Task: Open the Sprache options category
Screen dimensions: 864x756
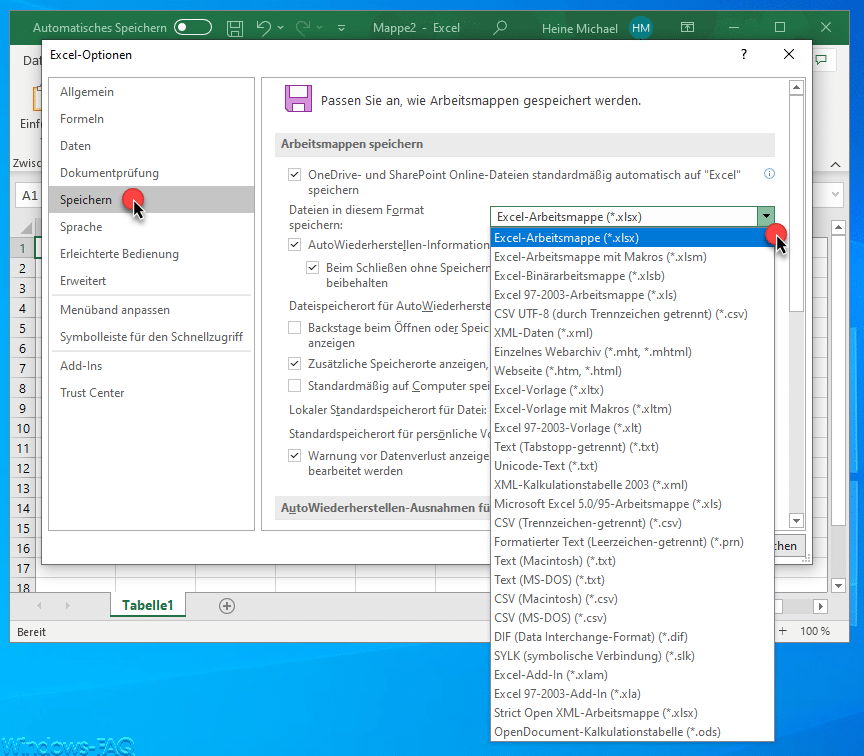Action: [x=152, y=227]
